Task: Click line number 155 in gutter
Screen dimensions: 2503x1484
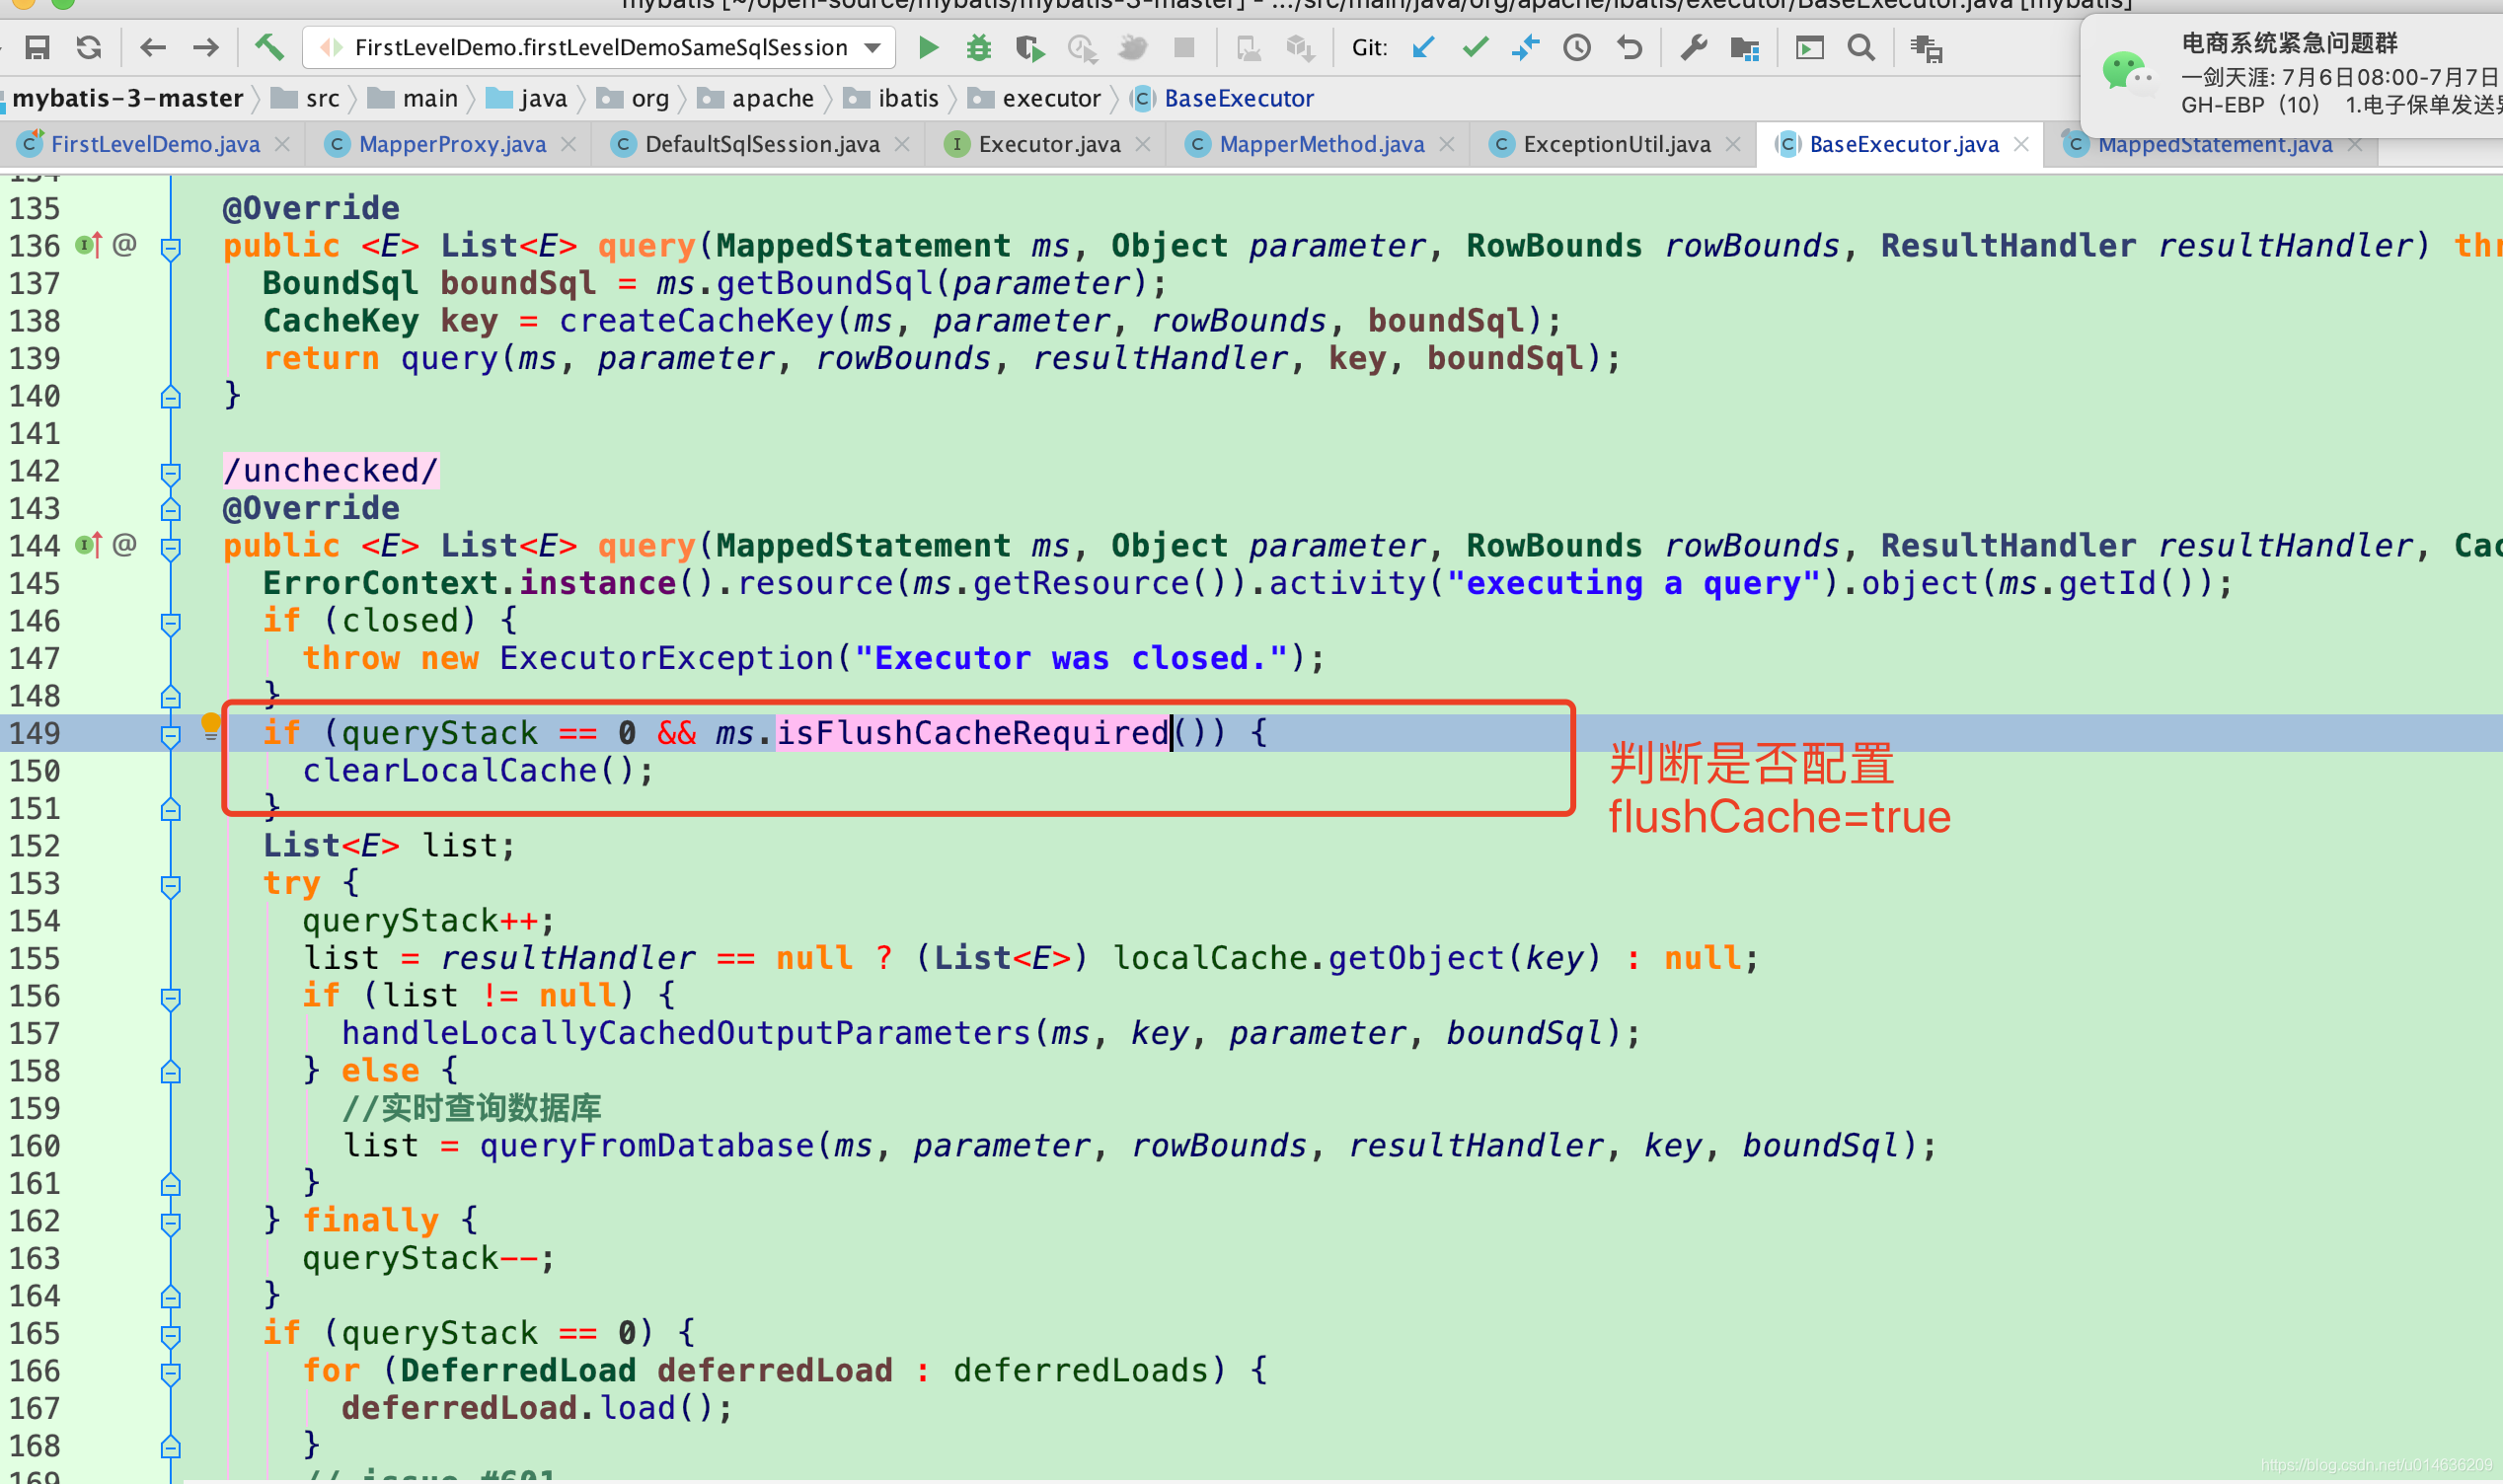Action: click(35, 958)
